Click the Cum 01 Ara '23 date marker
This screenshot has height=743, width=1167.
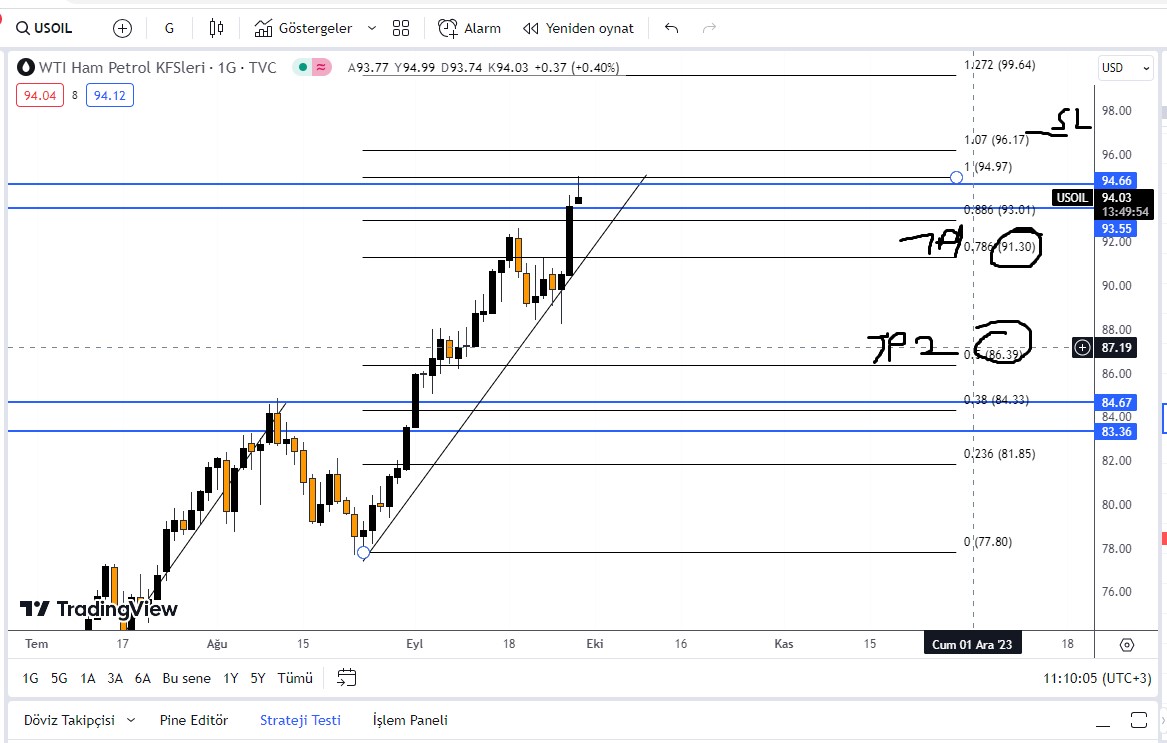click(972, 644)
